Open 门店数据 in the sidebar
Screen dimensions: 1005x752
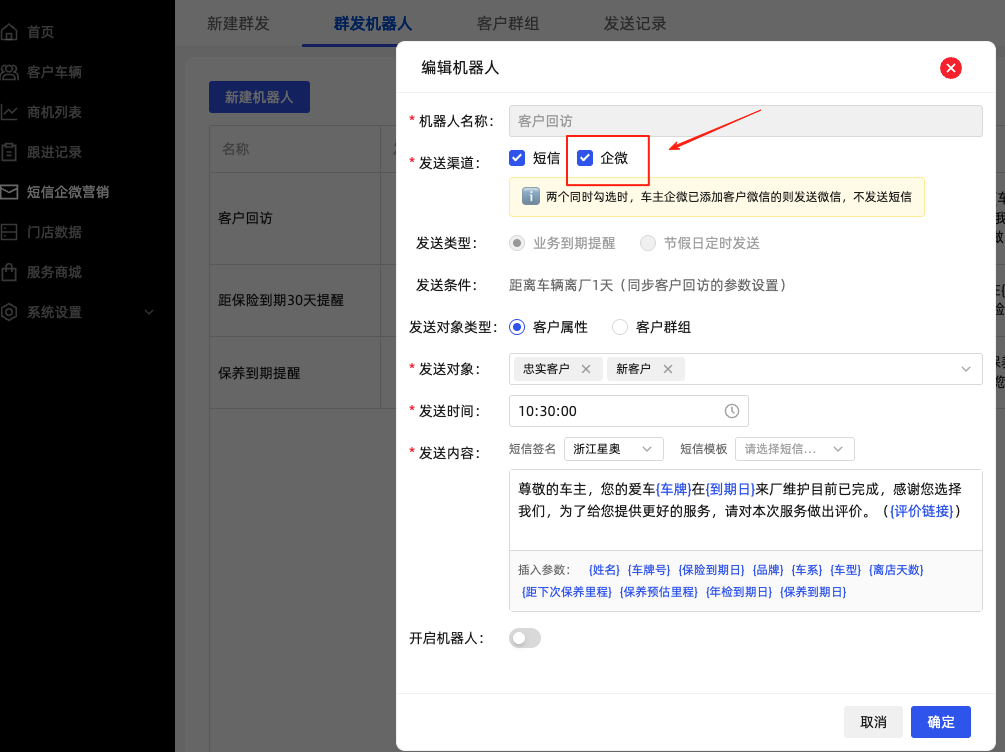pos(54,232)
